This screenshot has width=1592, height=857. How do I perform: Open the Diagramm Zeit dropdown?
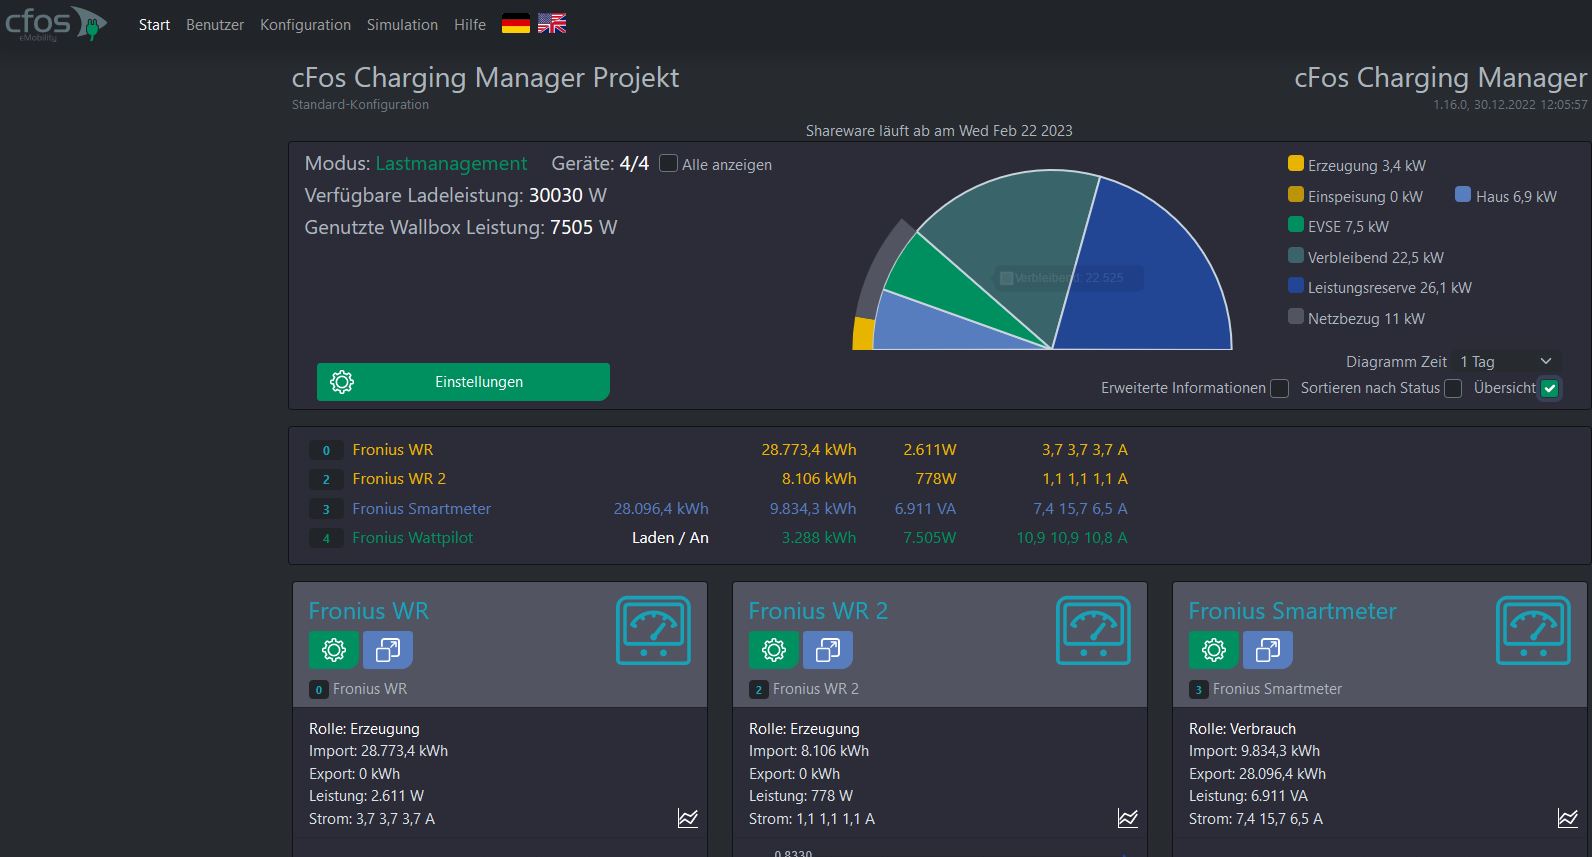click(x=1505, y=361)
